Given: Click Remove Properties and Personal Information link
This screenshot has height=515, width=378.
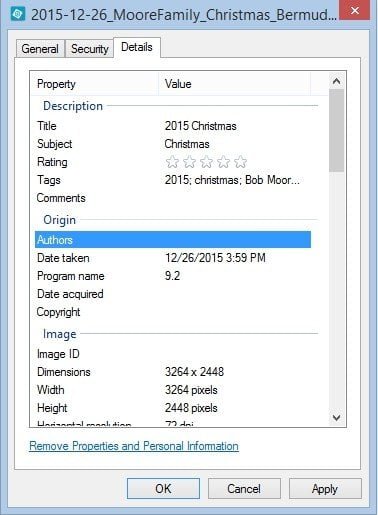Looking at the screenshot, I should click(x=134, y=446).
